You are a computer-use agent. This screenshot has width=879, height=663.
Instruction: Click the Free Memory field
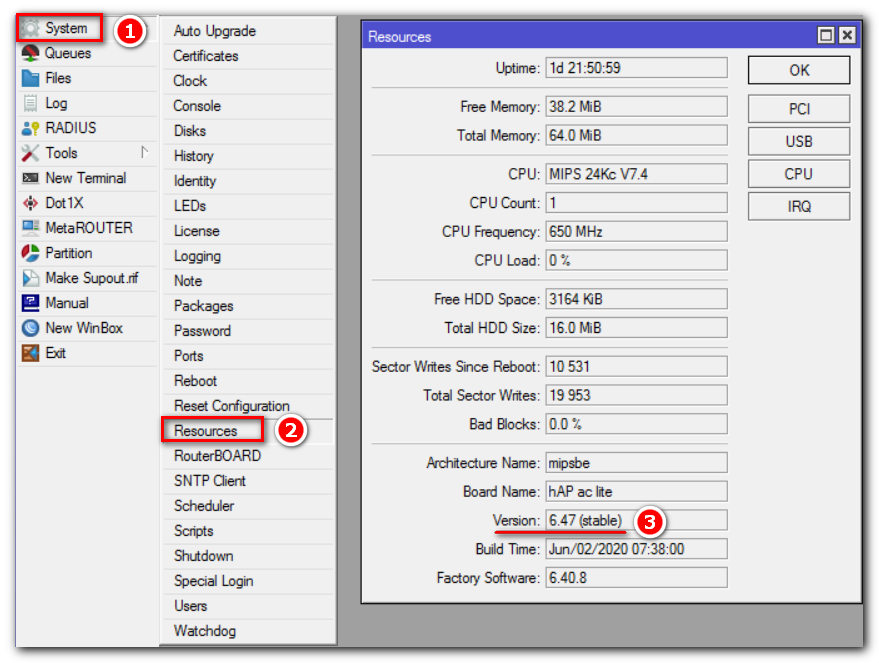[x=636, y=106]
